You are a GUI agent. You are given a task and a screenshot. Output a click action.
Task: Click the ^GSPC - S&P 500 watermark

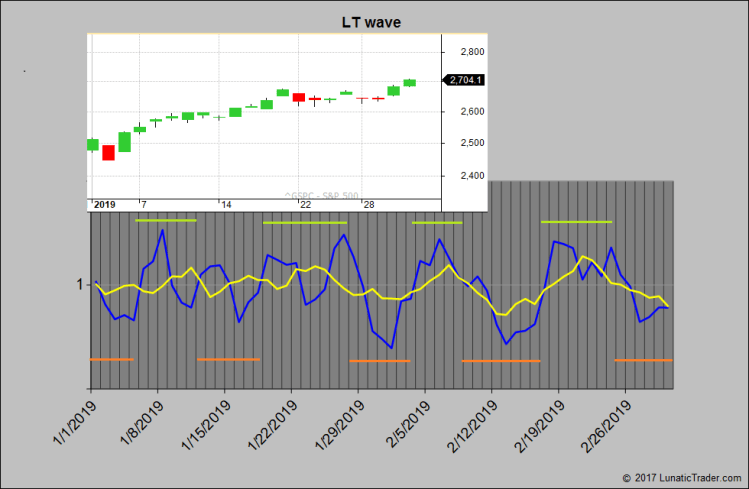[321, 195]
